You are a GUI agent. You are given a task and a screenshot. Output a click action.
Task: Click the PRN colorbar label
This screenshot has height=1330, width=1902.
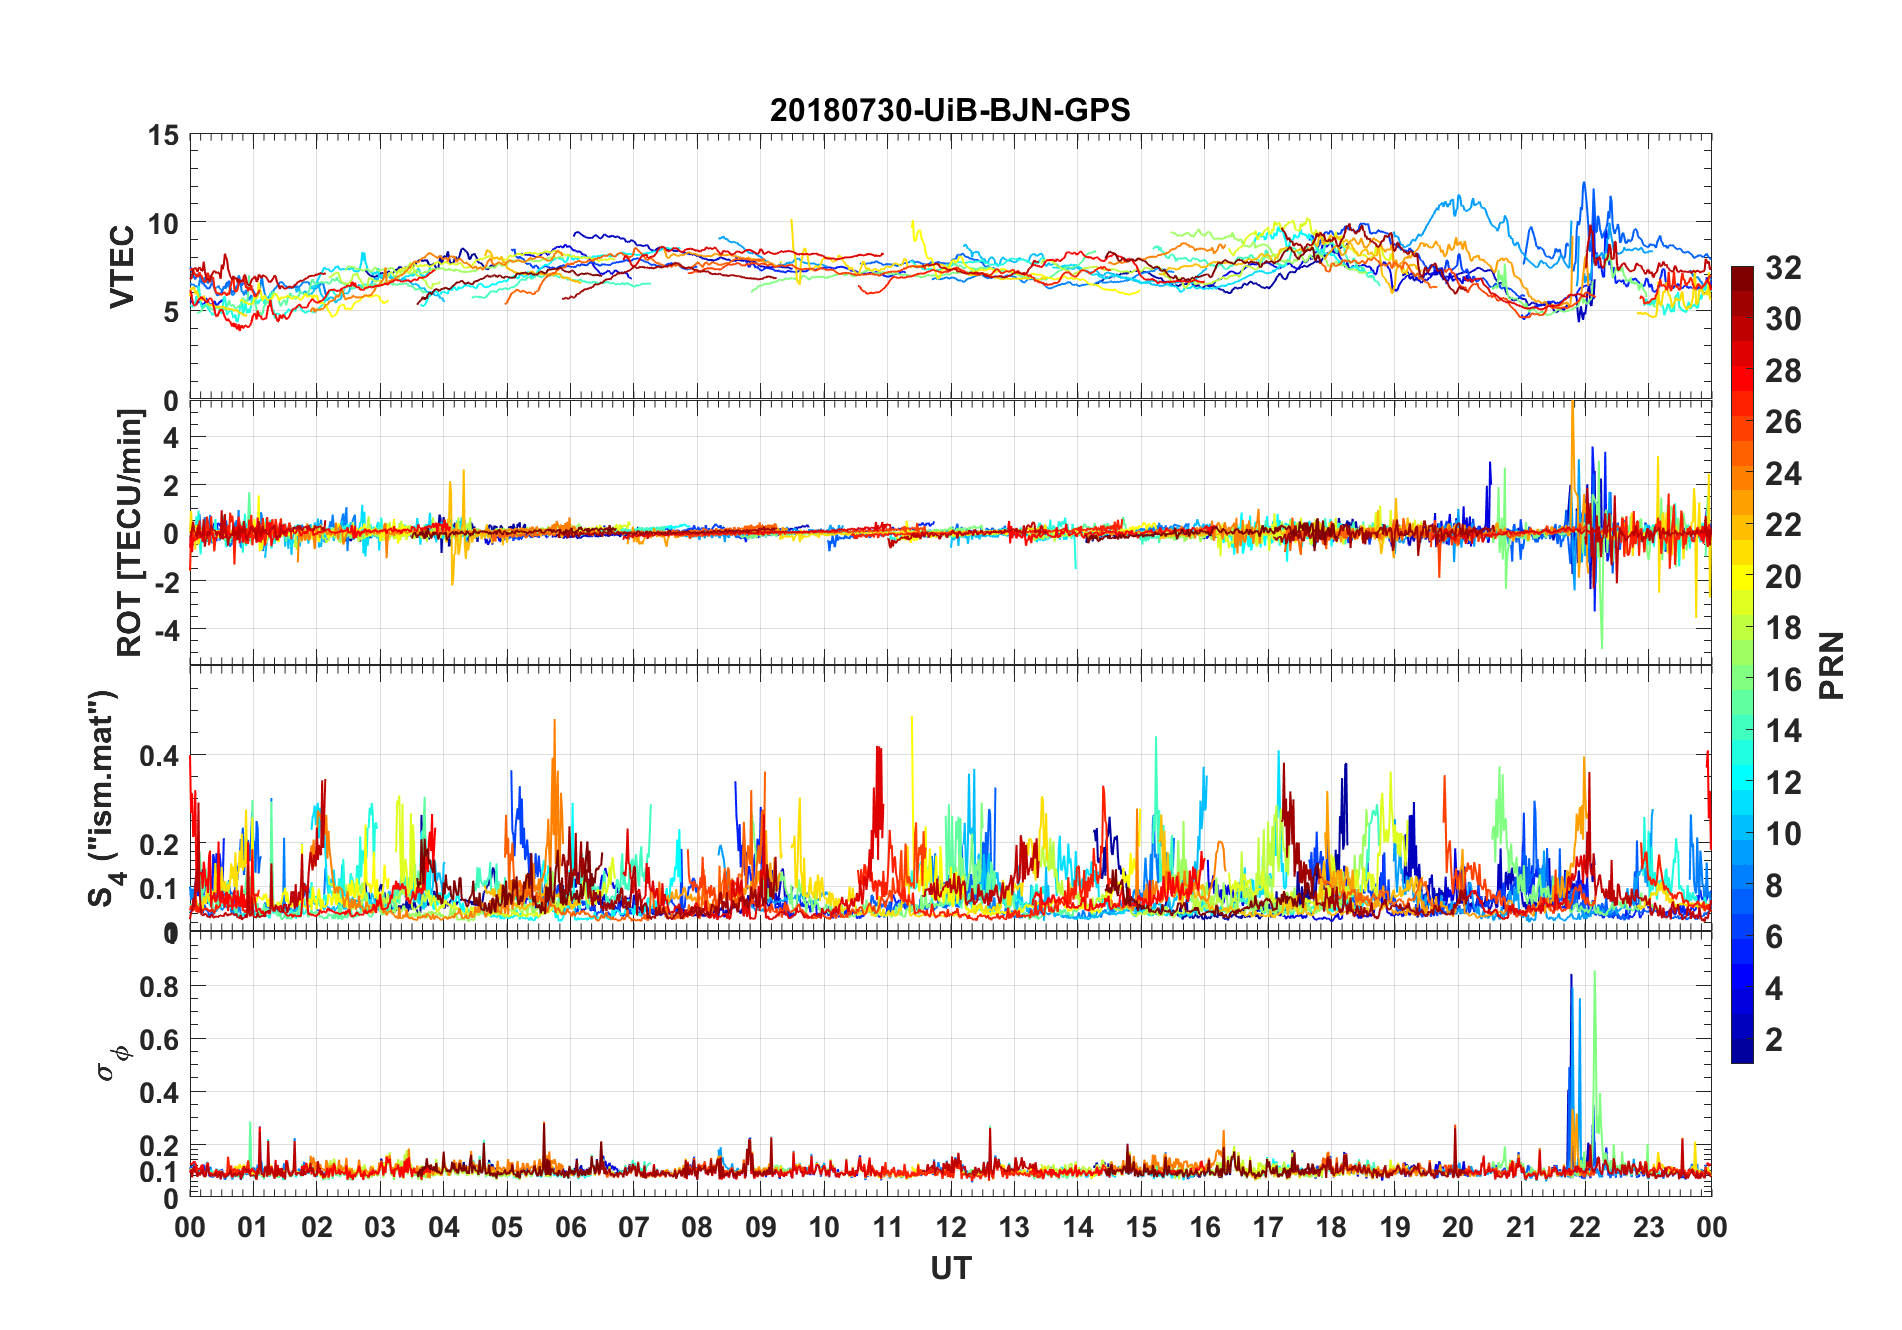tap(1831, 665)
